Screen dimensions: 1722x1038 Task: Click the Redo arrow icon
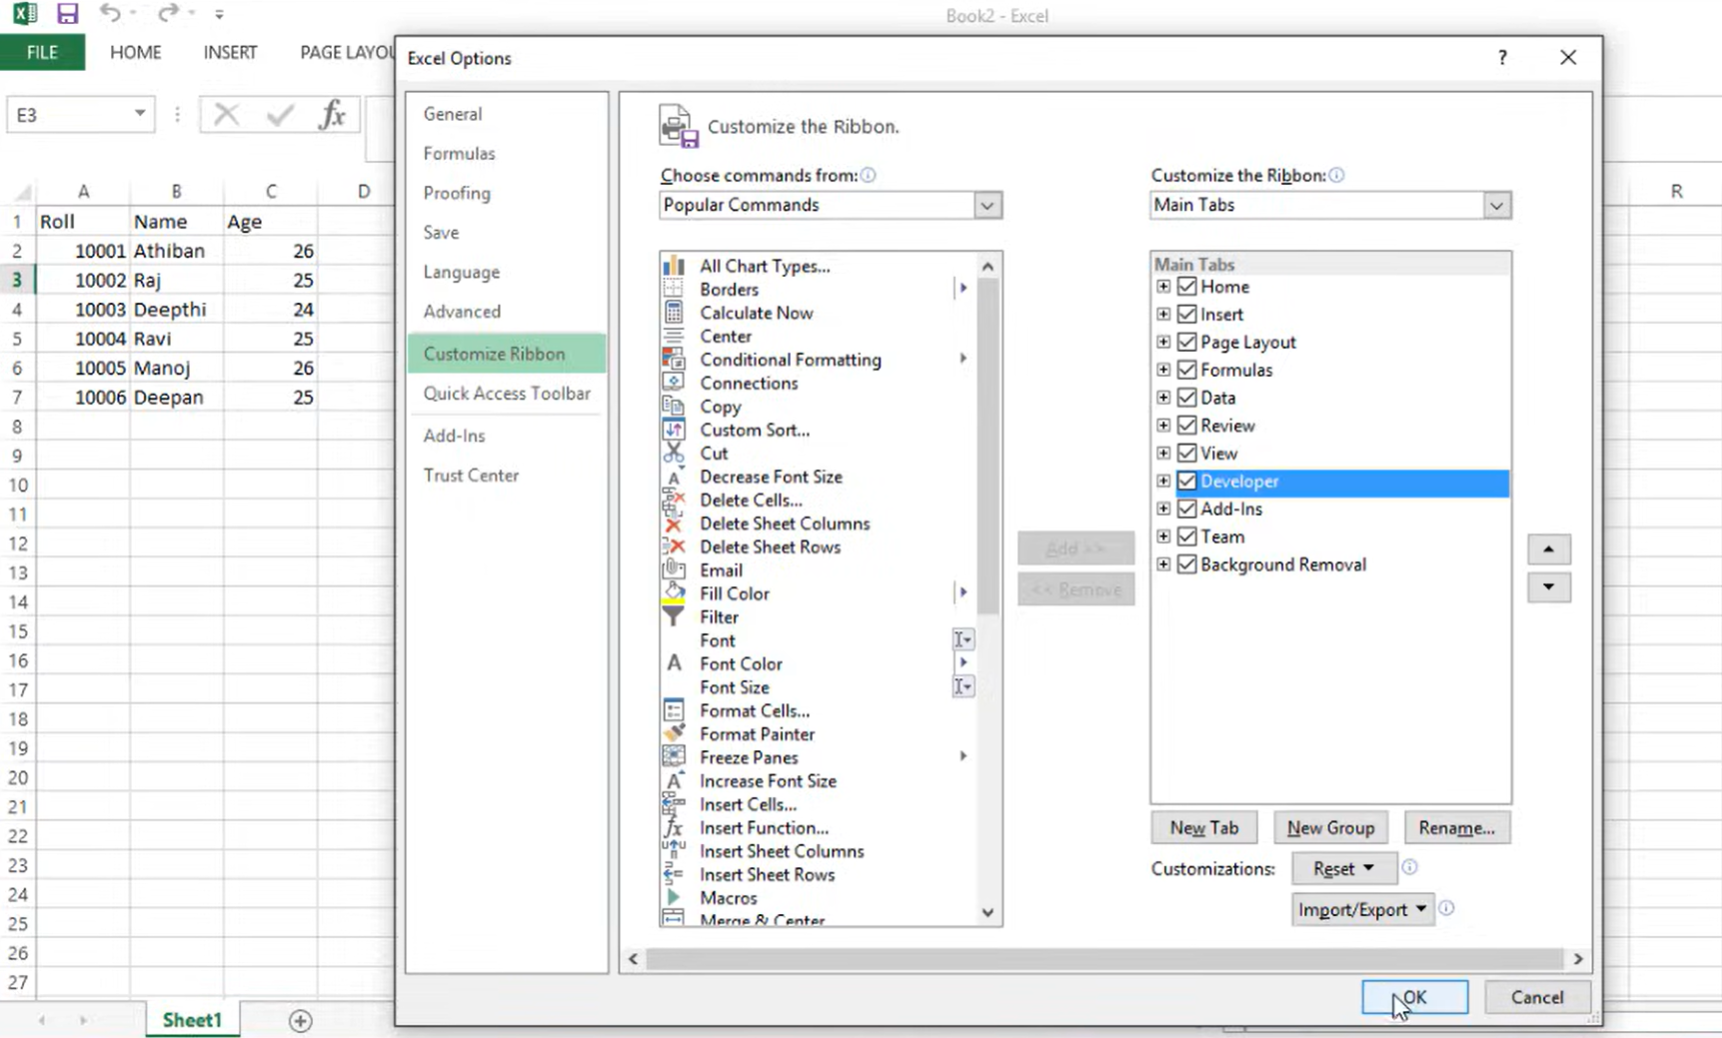[167, 13]
